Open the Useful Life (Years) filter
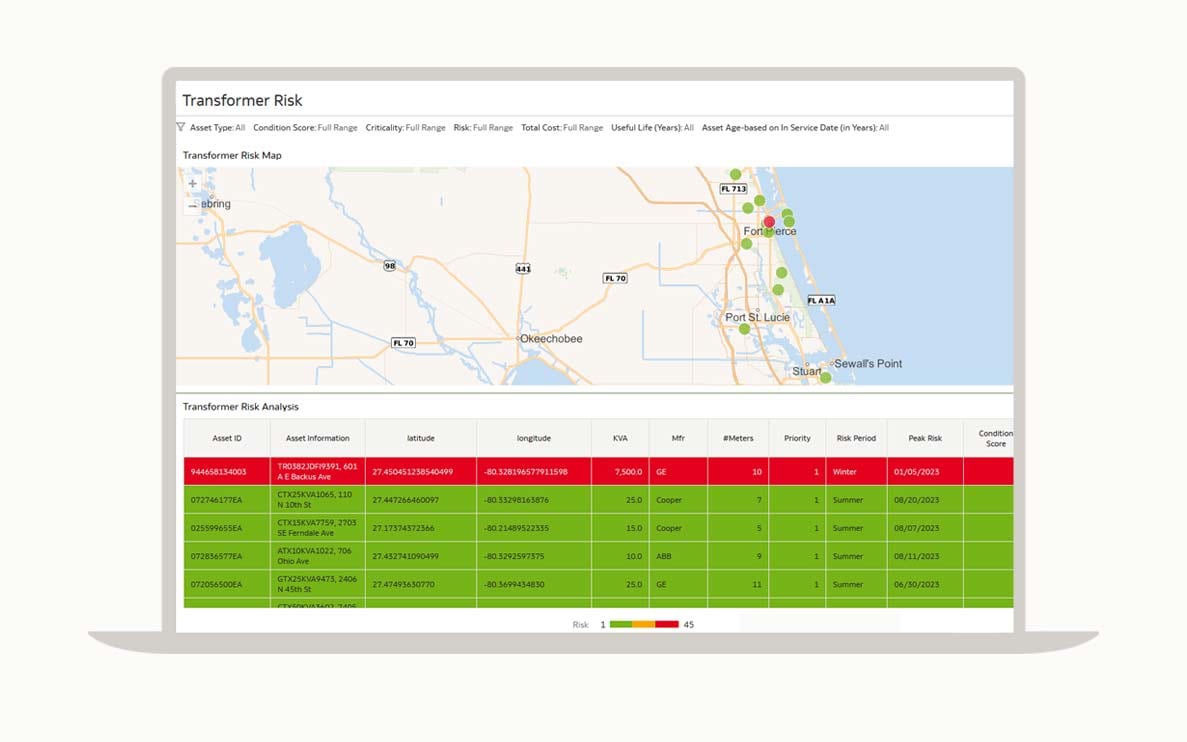Screen dimensions: 1187x742 (652, 128)
